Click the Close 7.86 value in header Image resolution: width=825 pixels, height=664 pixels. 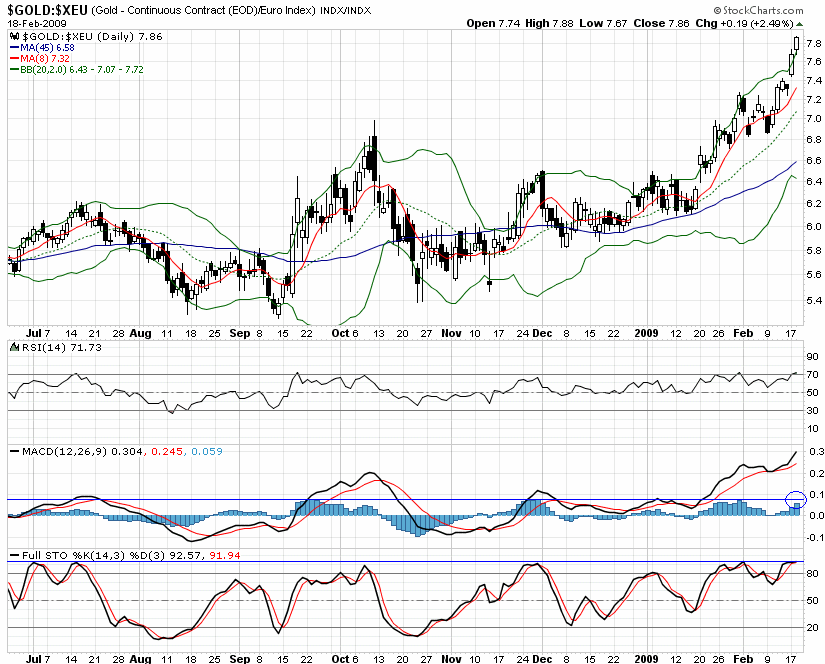point(661,24)
